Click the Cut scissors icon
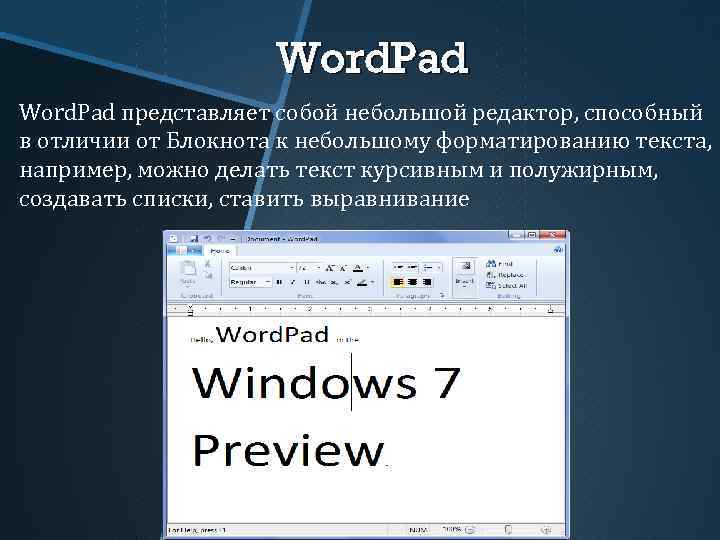The image size is (720, 540). click(208, 264)
